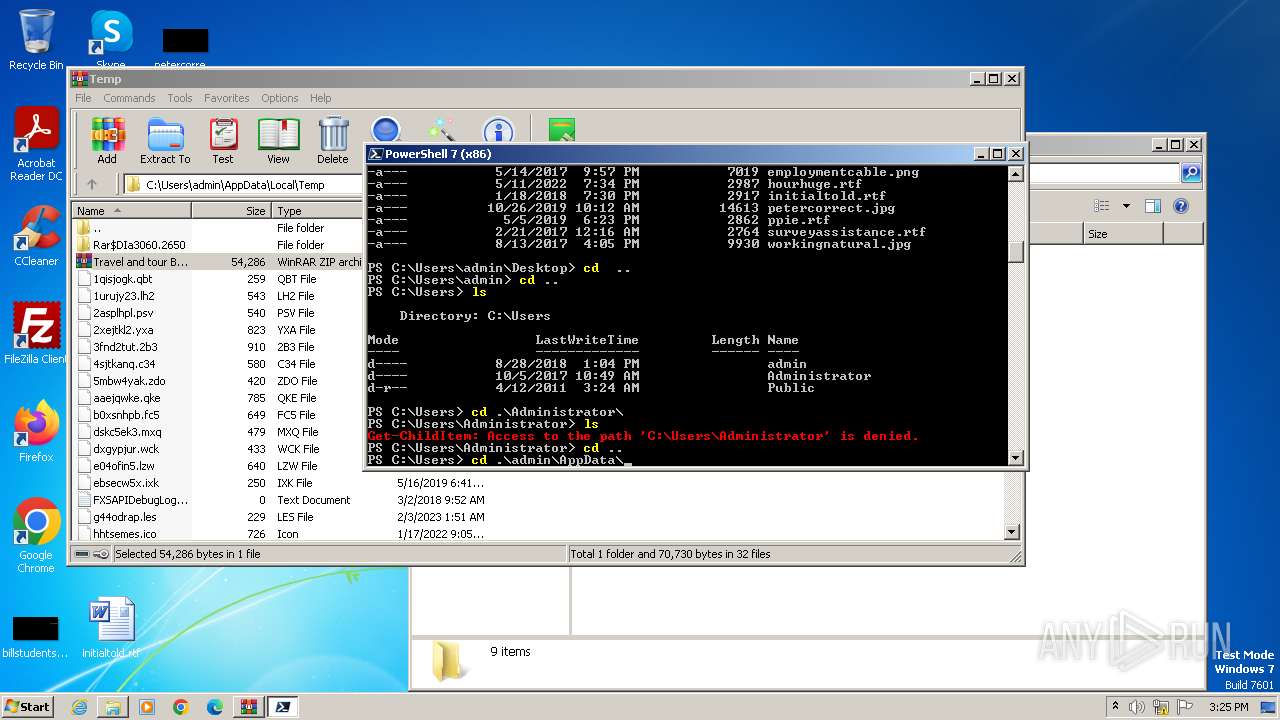The width and height of the screenshot is (1280, 720).
Task: Sort file list by Size column header
Action: click(x=232, y=211)
